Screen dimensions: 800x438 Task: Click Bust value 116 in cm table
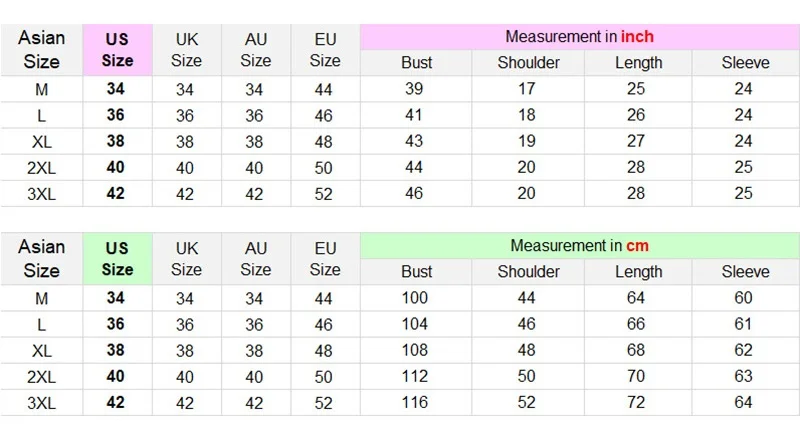pyautogui.click(x=416, y=402)
